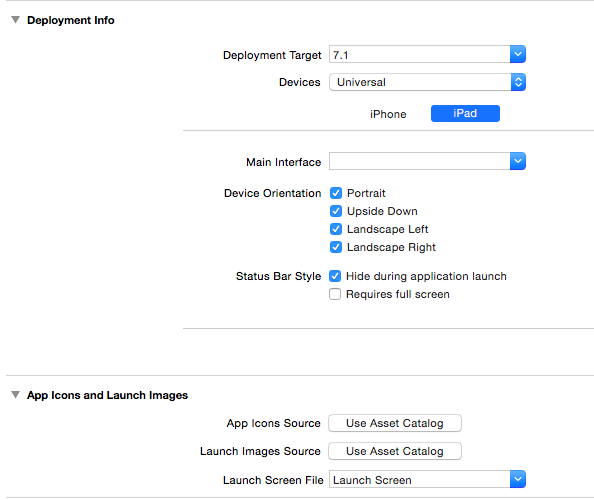Click Use Asset Catalog for Launch Images
Image resolution: width=594 pixels, height=500 pixels.
395,451
